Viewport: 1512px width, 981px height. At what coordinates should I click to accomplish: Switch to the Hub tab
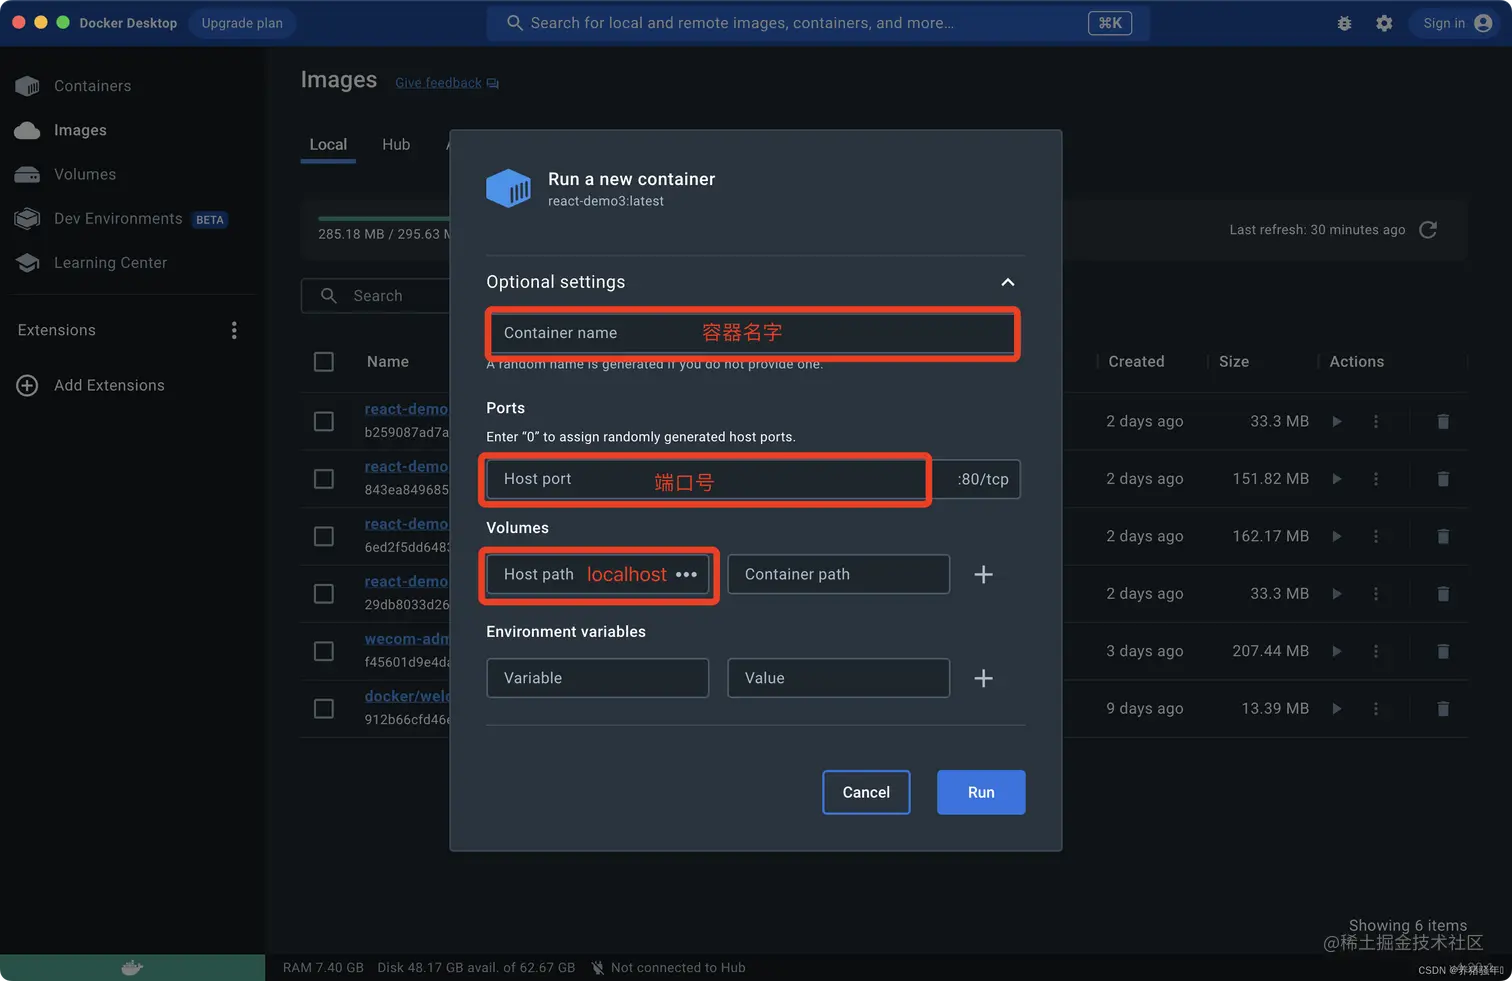(x=396, y=145)
